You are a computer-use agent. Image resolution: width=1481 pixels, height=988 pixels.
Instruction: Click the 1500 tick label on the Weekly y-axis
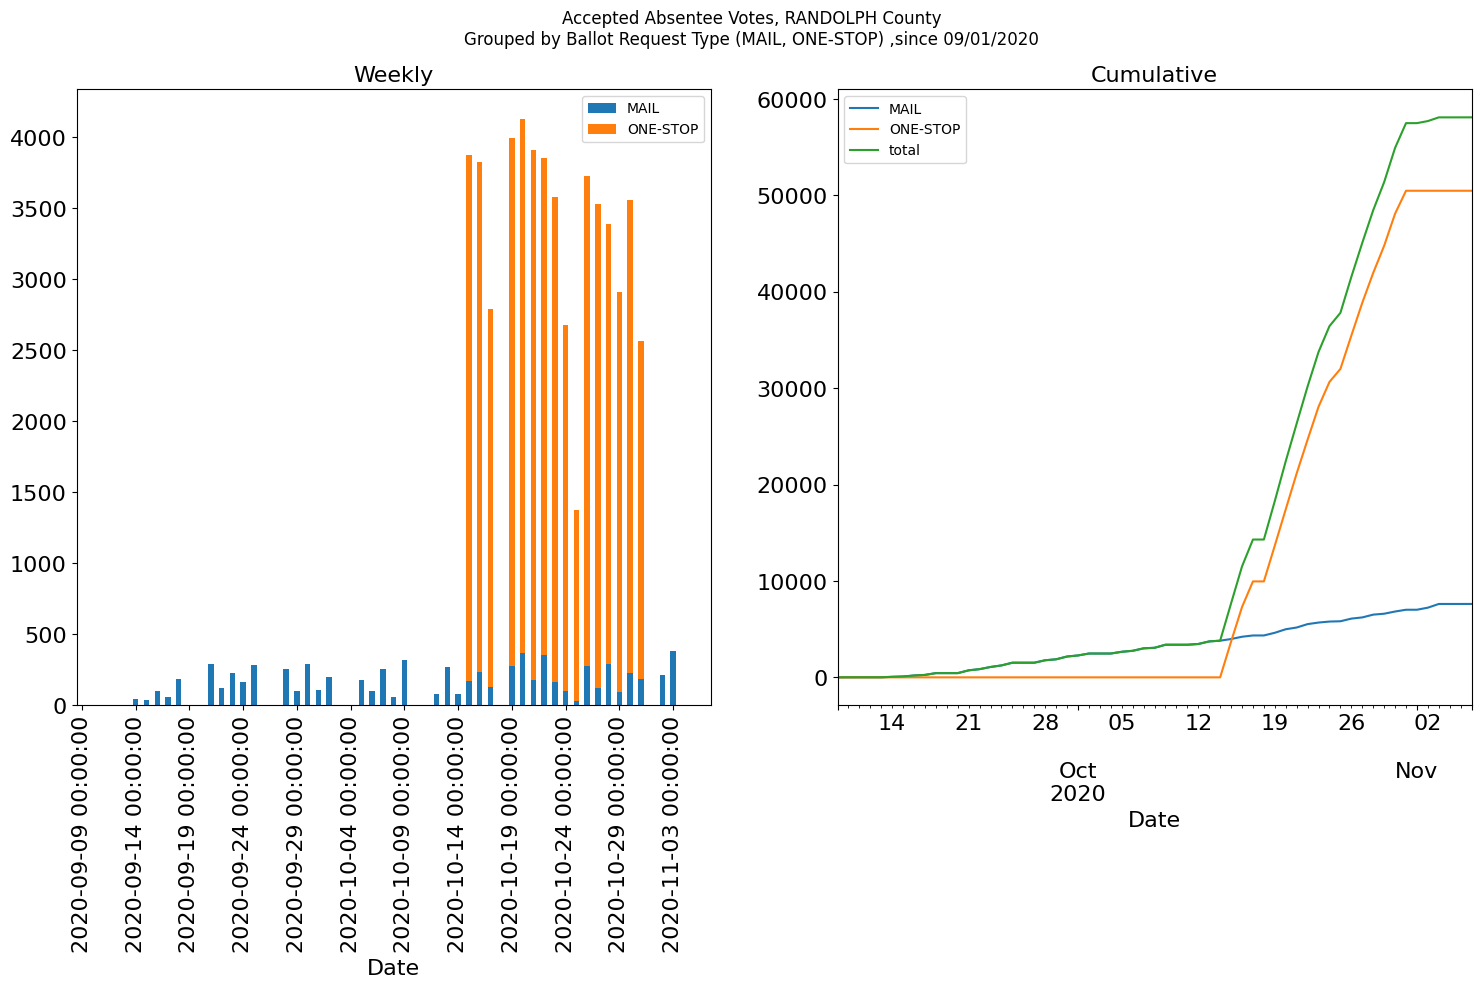click(x=38, y=493)
